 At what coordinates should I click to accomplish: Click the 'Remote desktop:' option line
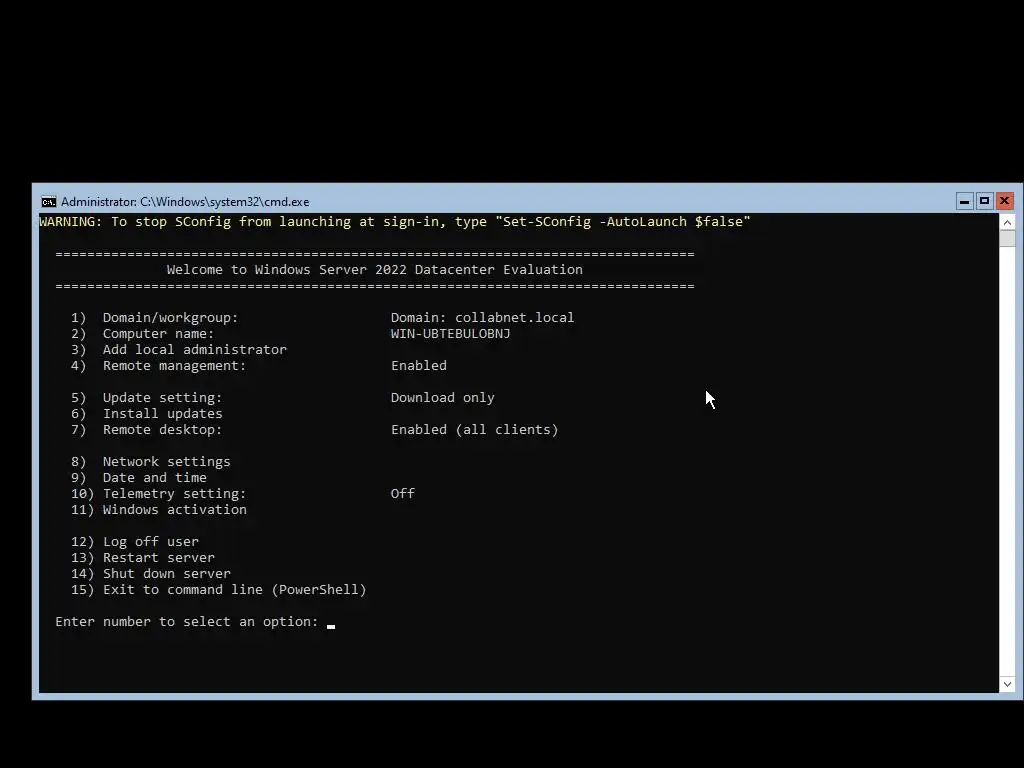coord(146,430)
